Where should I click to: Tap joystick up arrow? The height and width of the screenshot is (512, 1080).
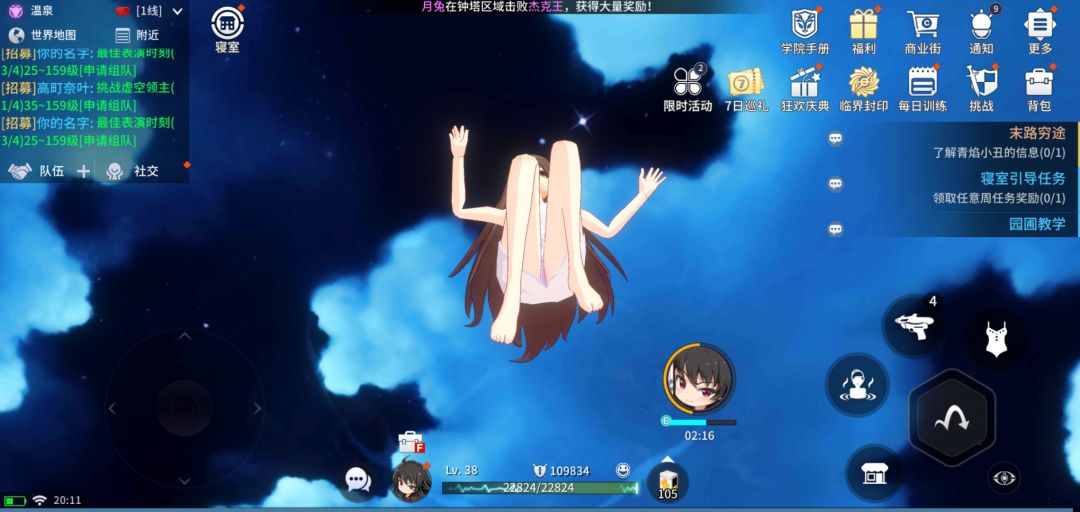[x=185, y=336]
